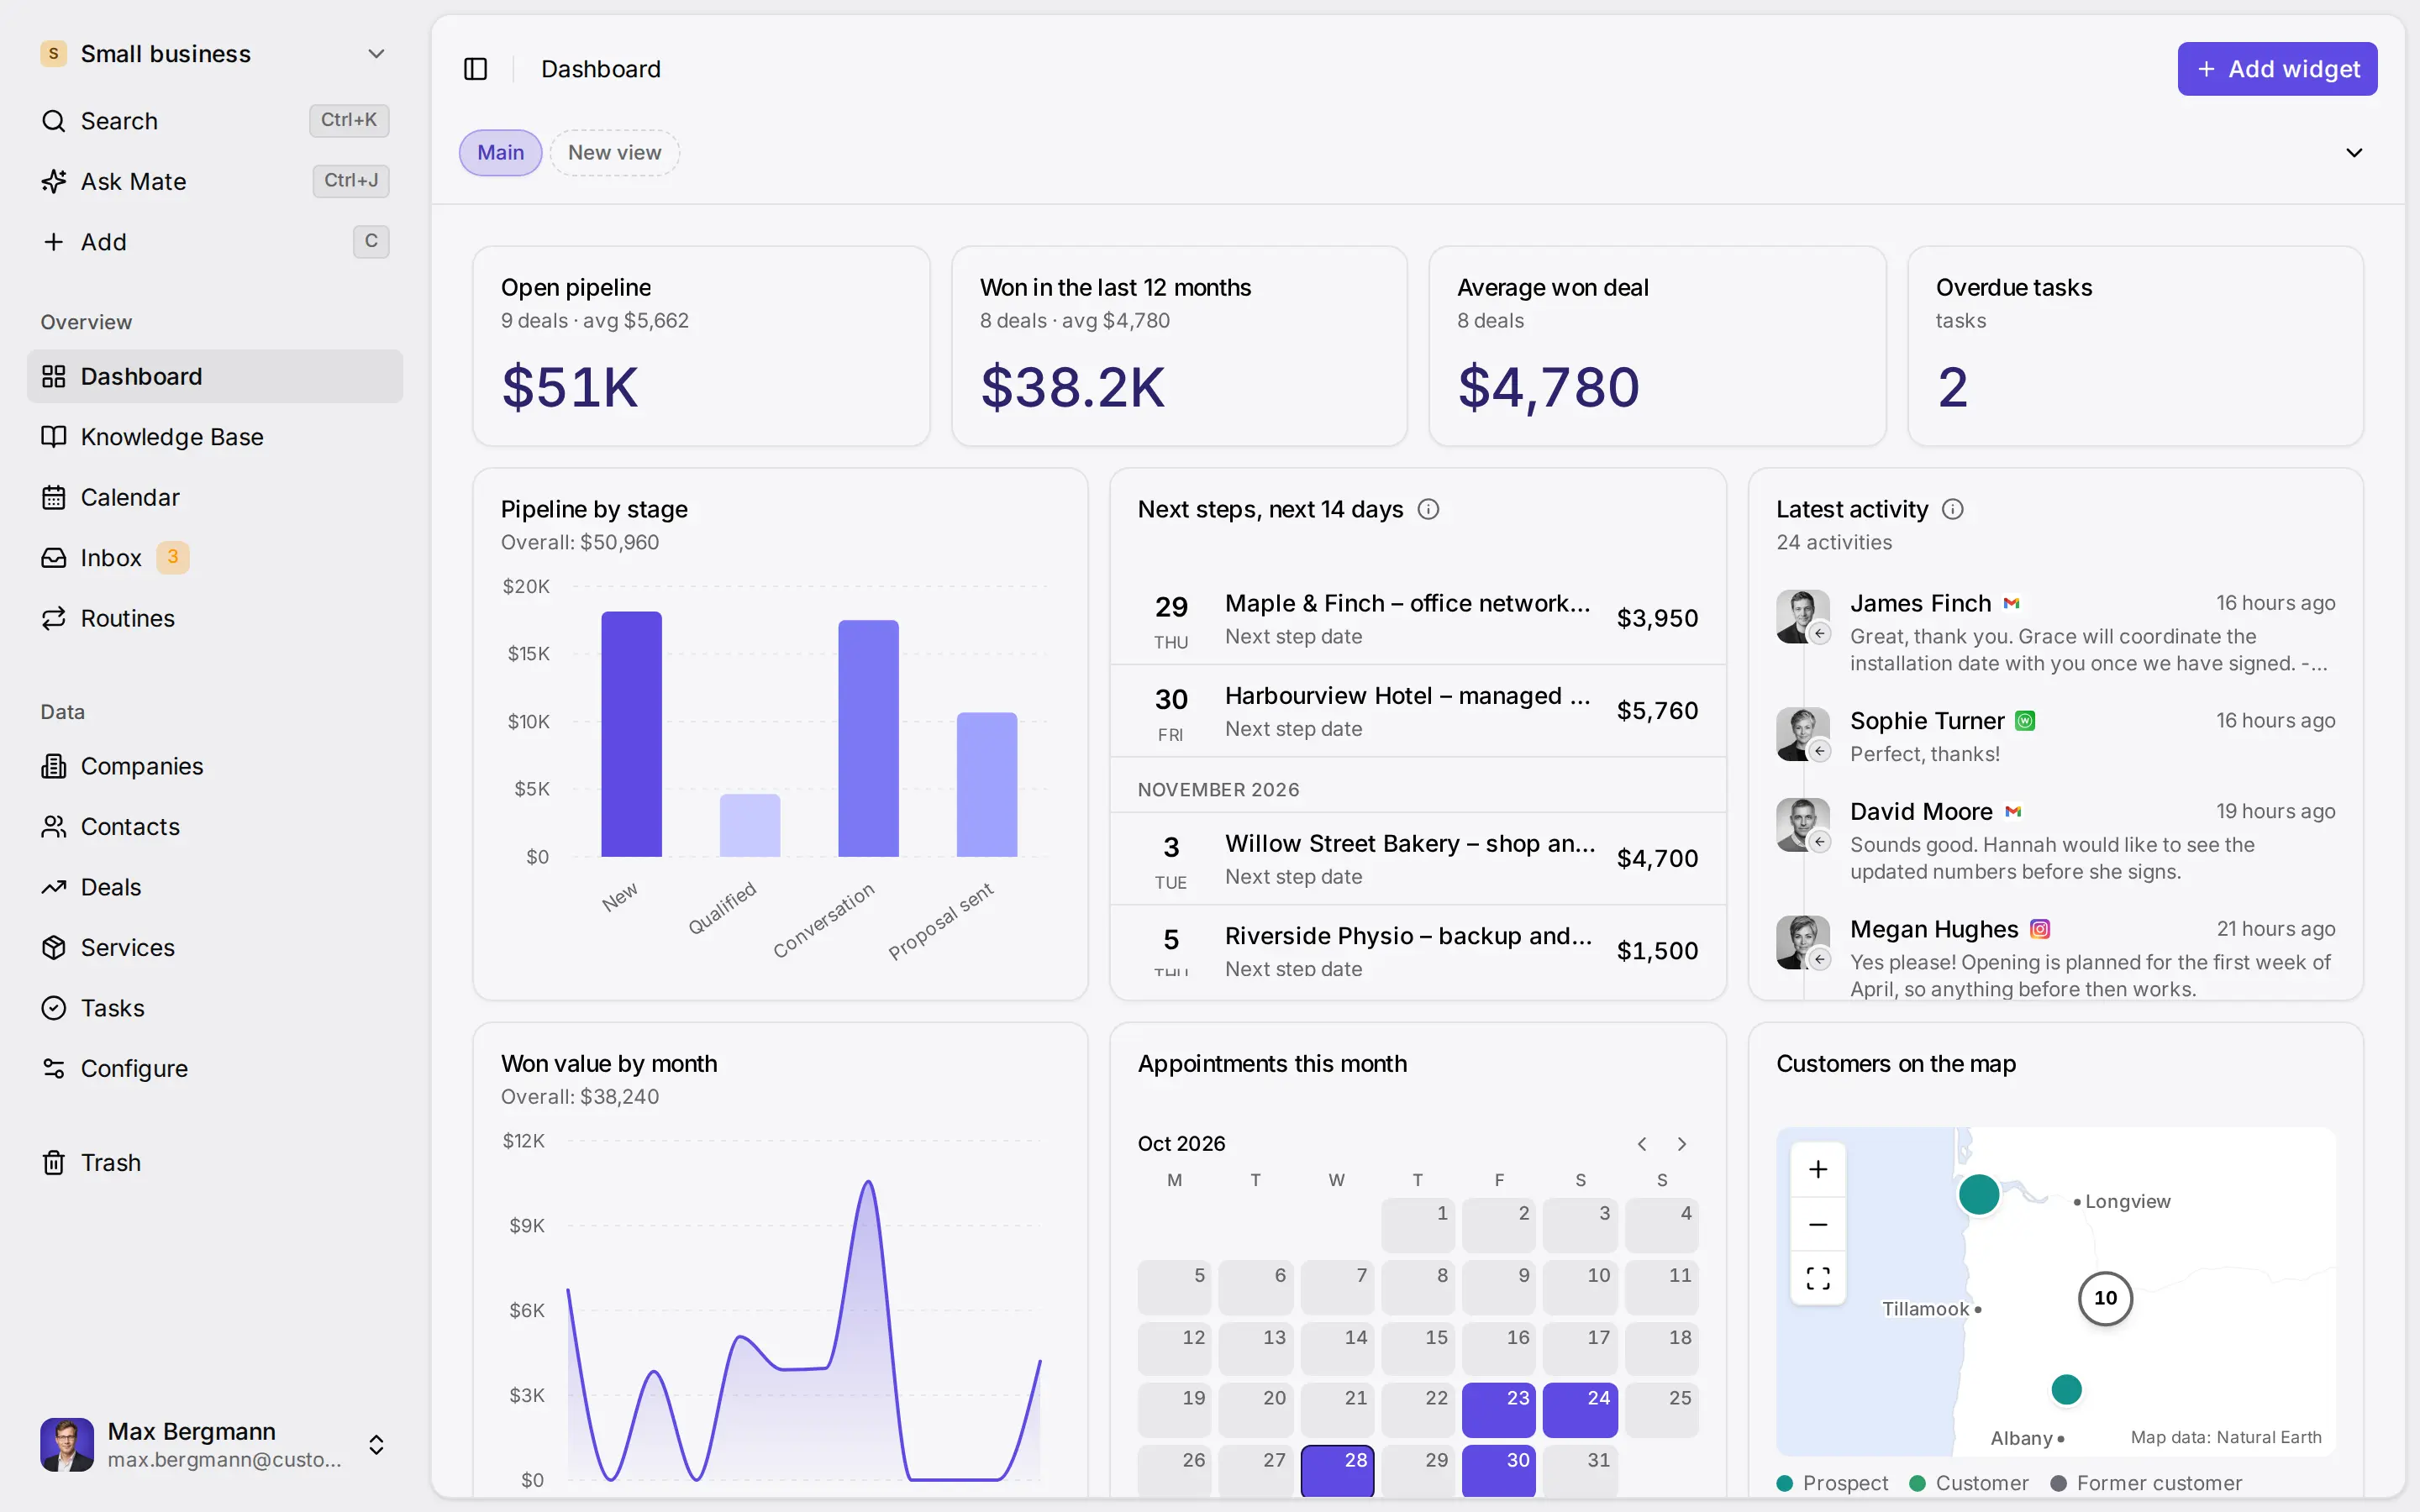Open the Calendar sidebar icon

click(x=53, y=497)
